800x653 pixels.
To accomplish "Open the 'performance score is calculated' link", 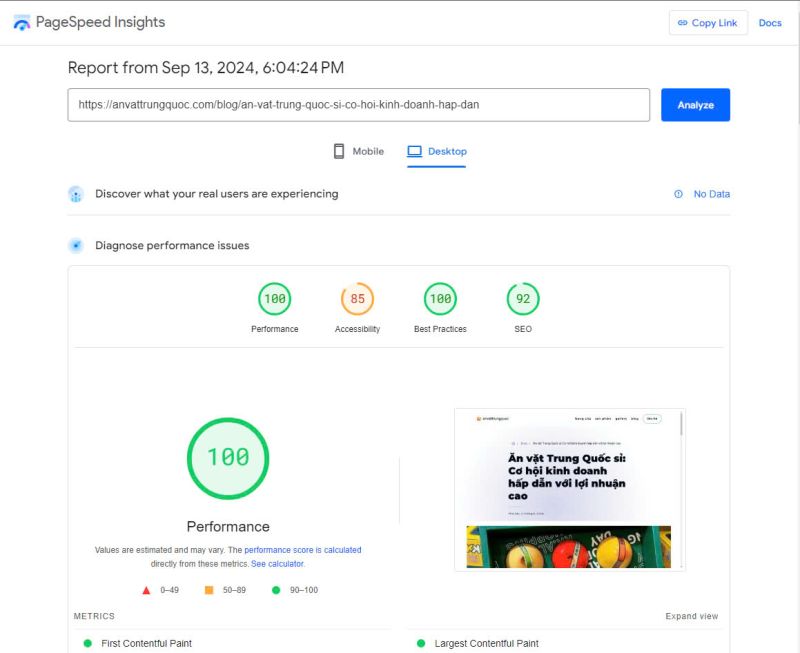I will pyautogui.click(x=303, y=550).
